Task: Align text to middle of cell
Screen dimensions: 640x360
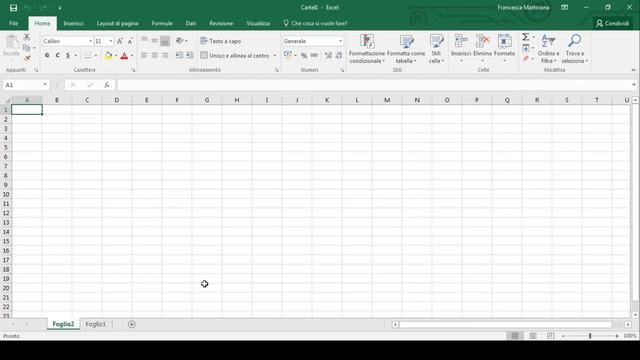Action: click(x=155, y=40)
